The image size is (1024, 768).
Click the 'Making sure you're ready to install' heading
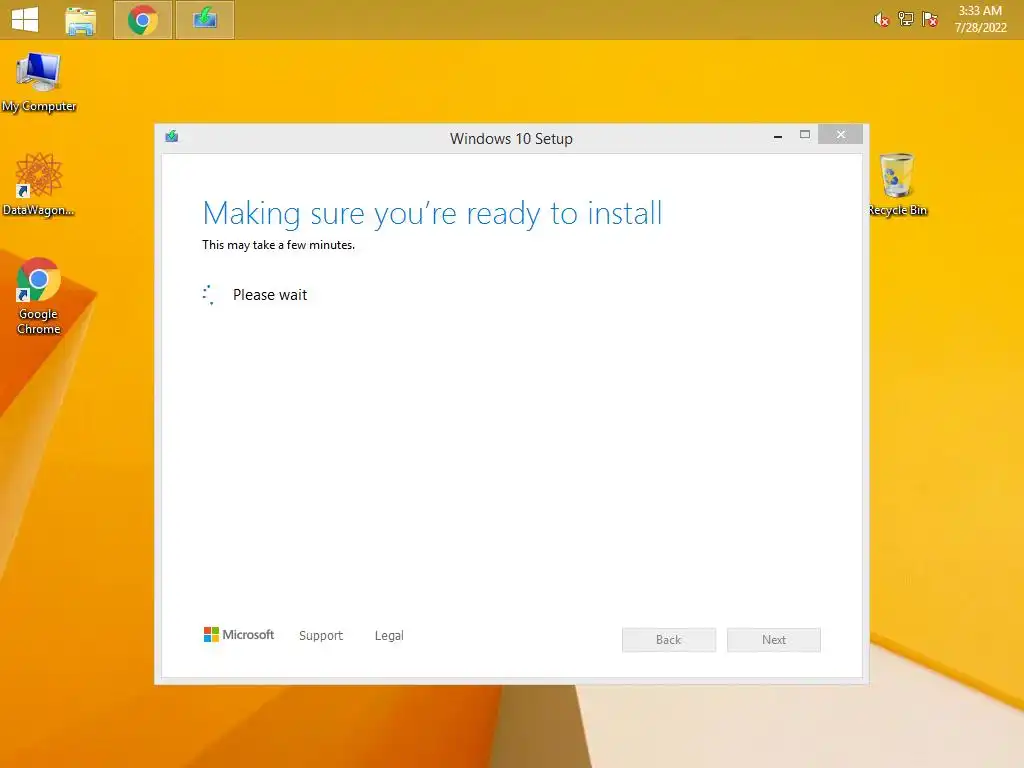(x=432, y=214)
